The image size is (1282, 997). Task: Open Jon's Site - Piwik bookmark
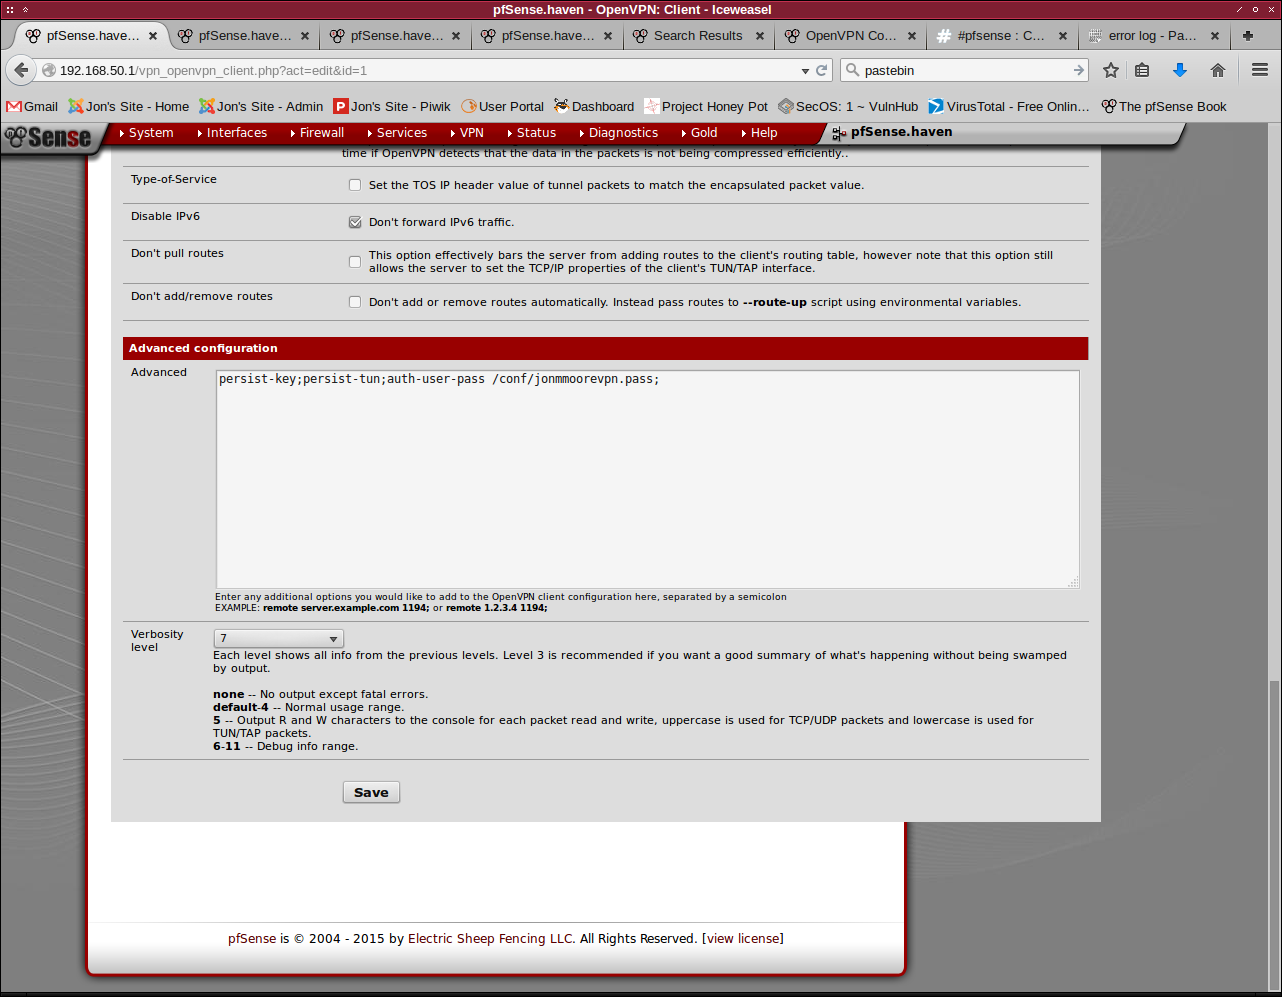pyautogui.click(x=392, y=106)
